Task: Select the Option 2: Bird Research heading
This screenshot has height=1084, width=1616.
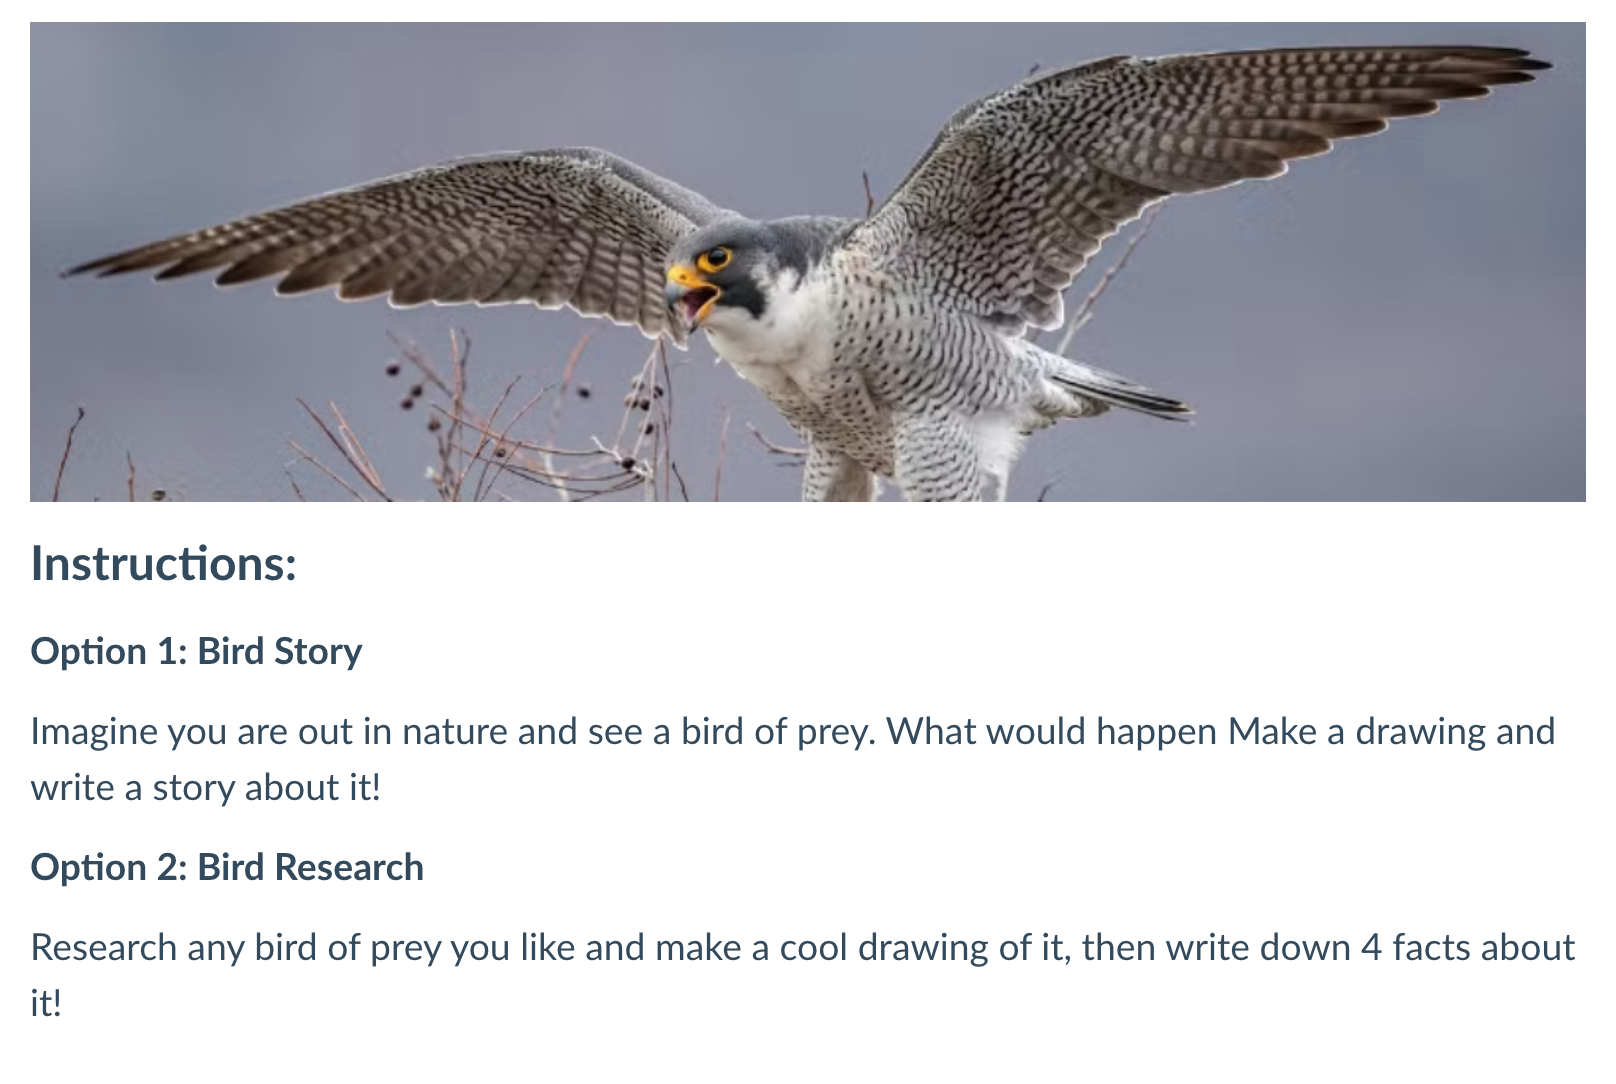Action: [x=227, y=867]
